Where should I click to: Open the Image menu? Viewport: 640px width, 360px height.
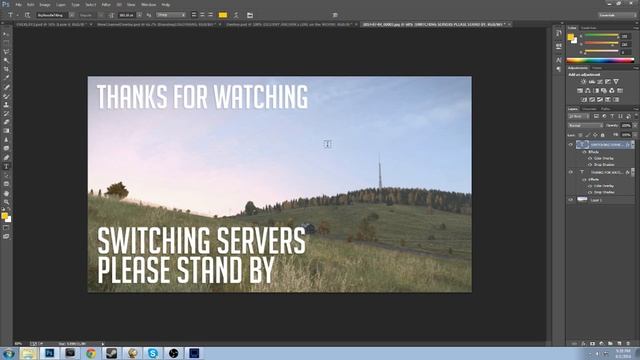[45, 4]
